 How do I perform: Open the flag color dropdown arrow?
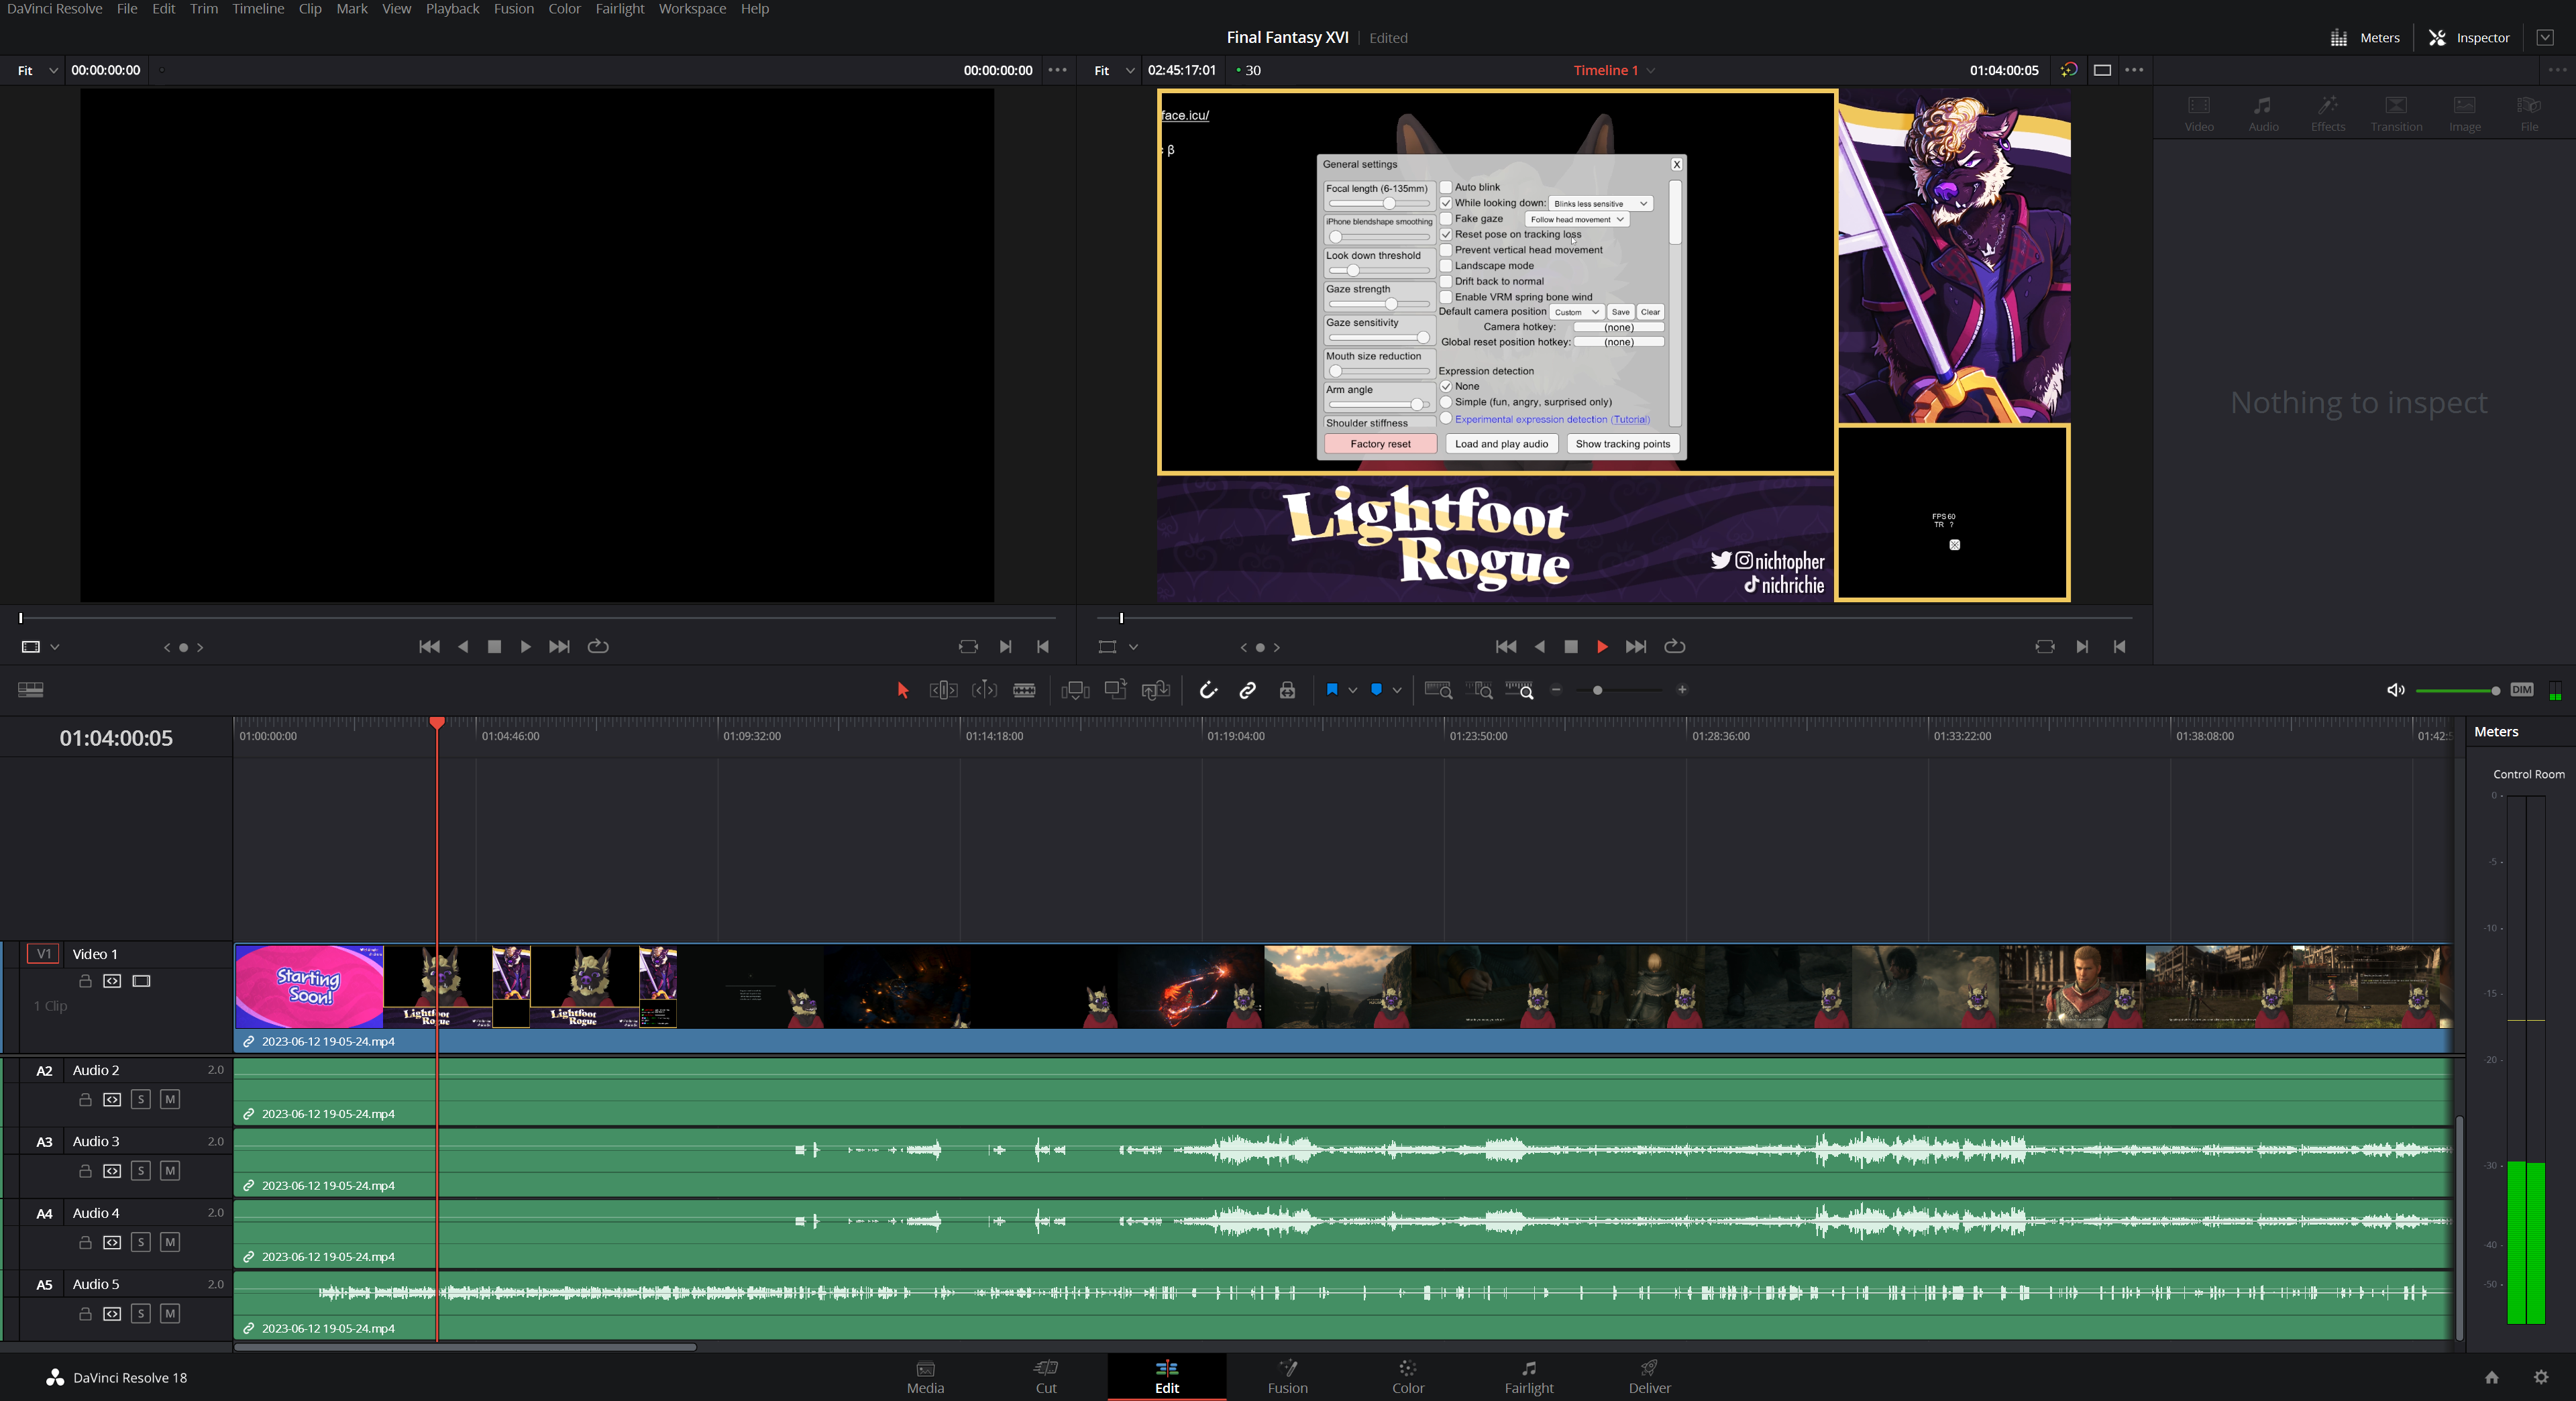click(x=1353, y=690)
